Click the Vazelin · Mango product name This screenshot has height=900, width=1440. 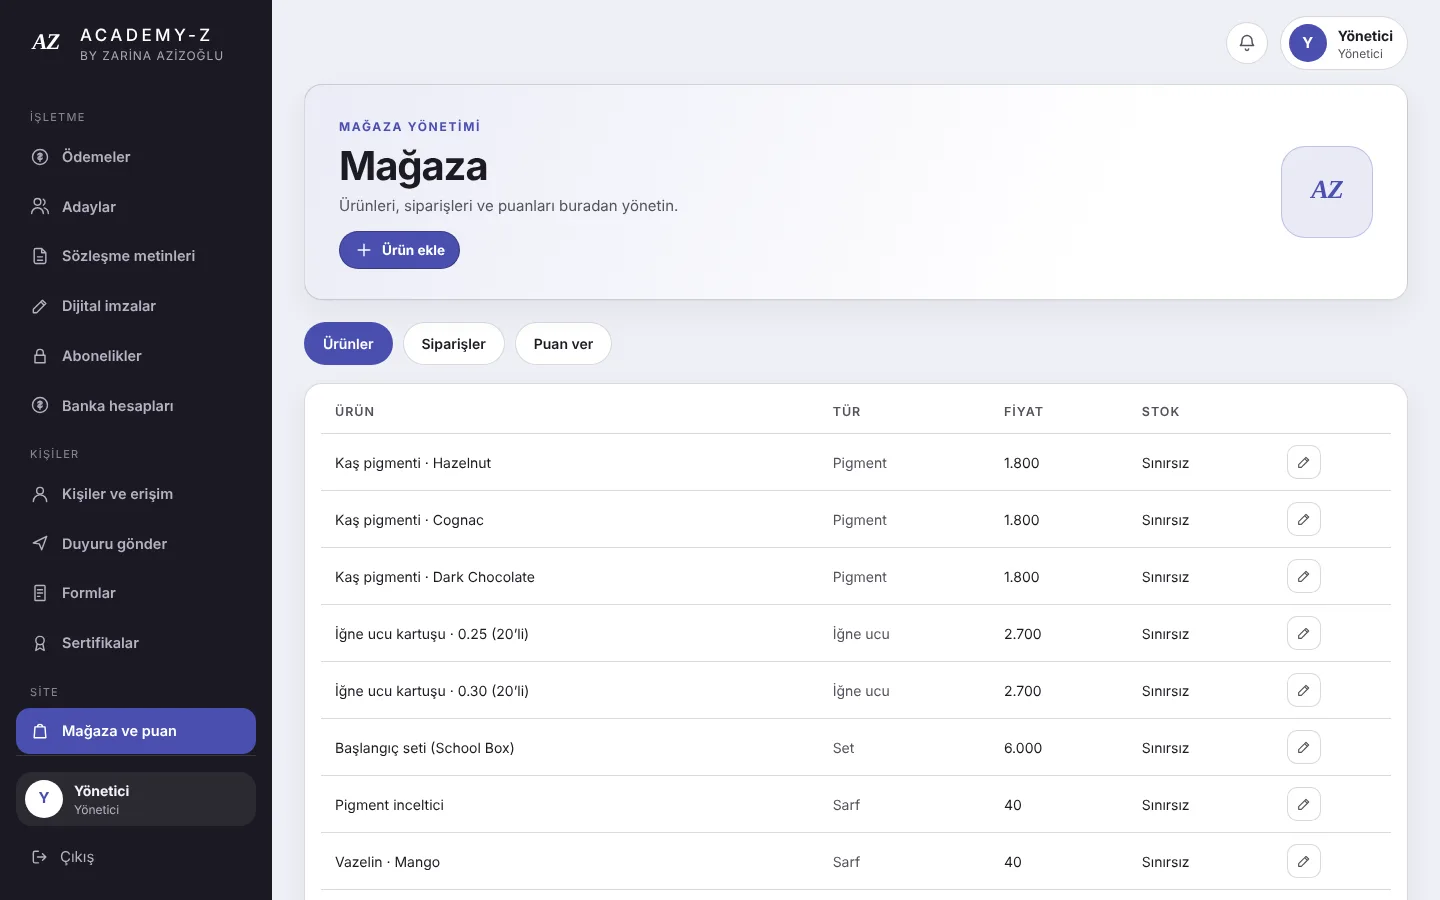[387, 862]
